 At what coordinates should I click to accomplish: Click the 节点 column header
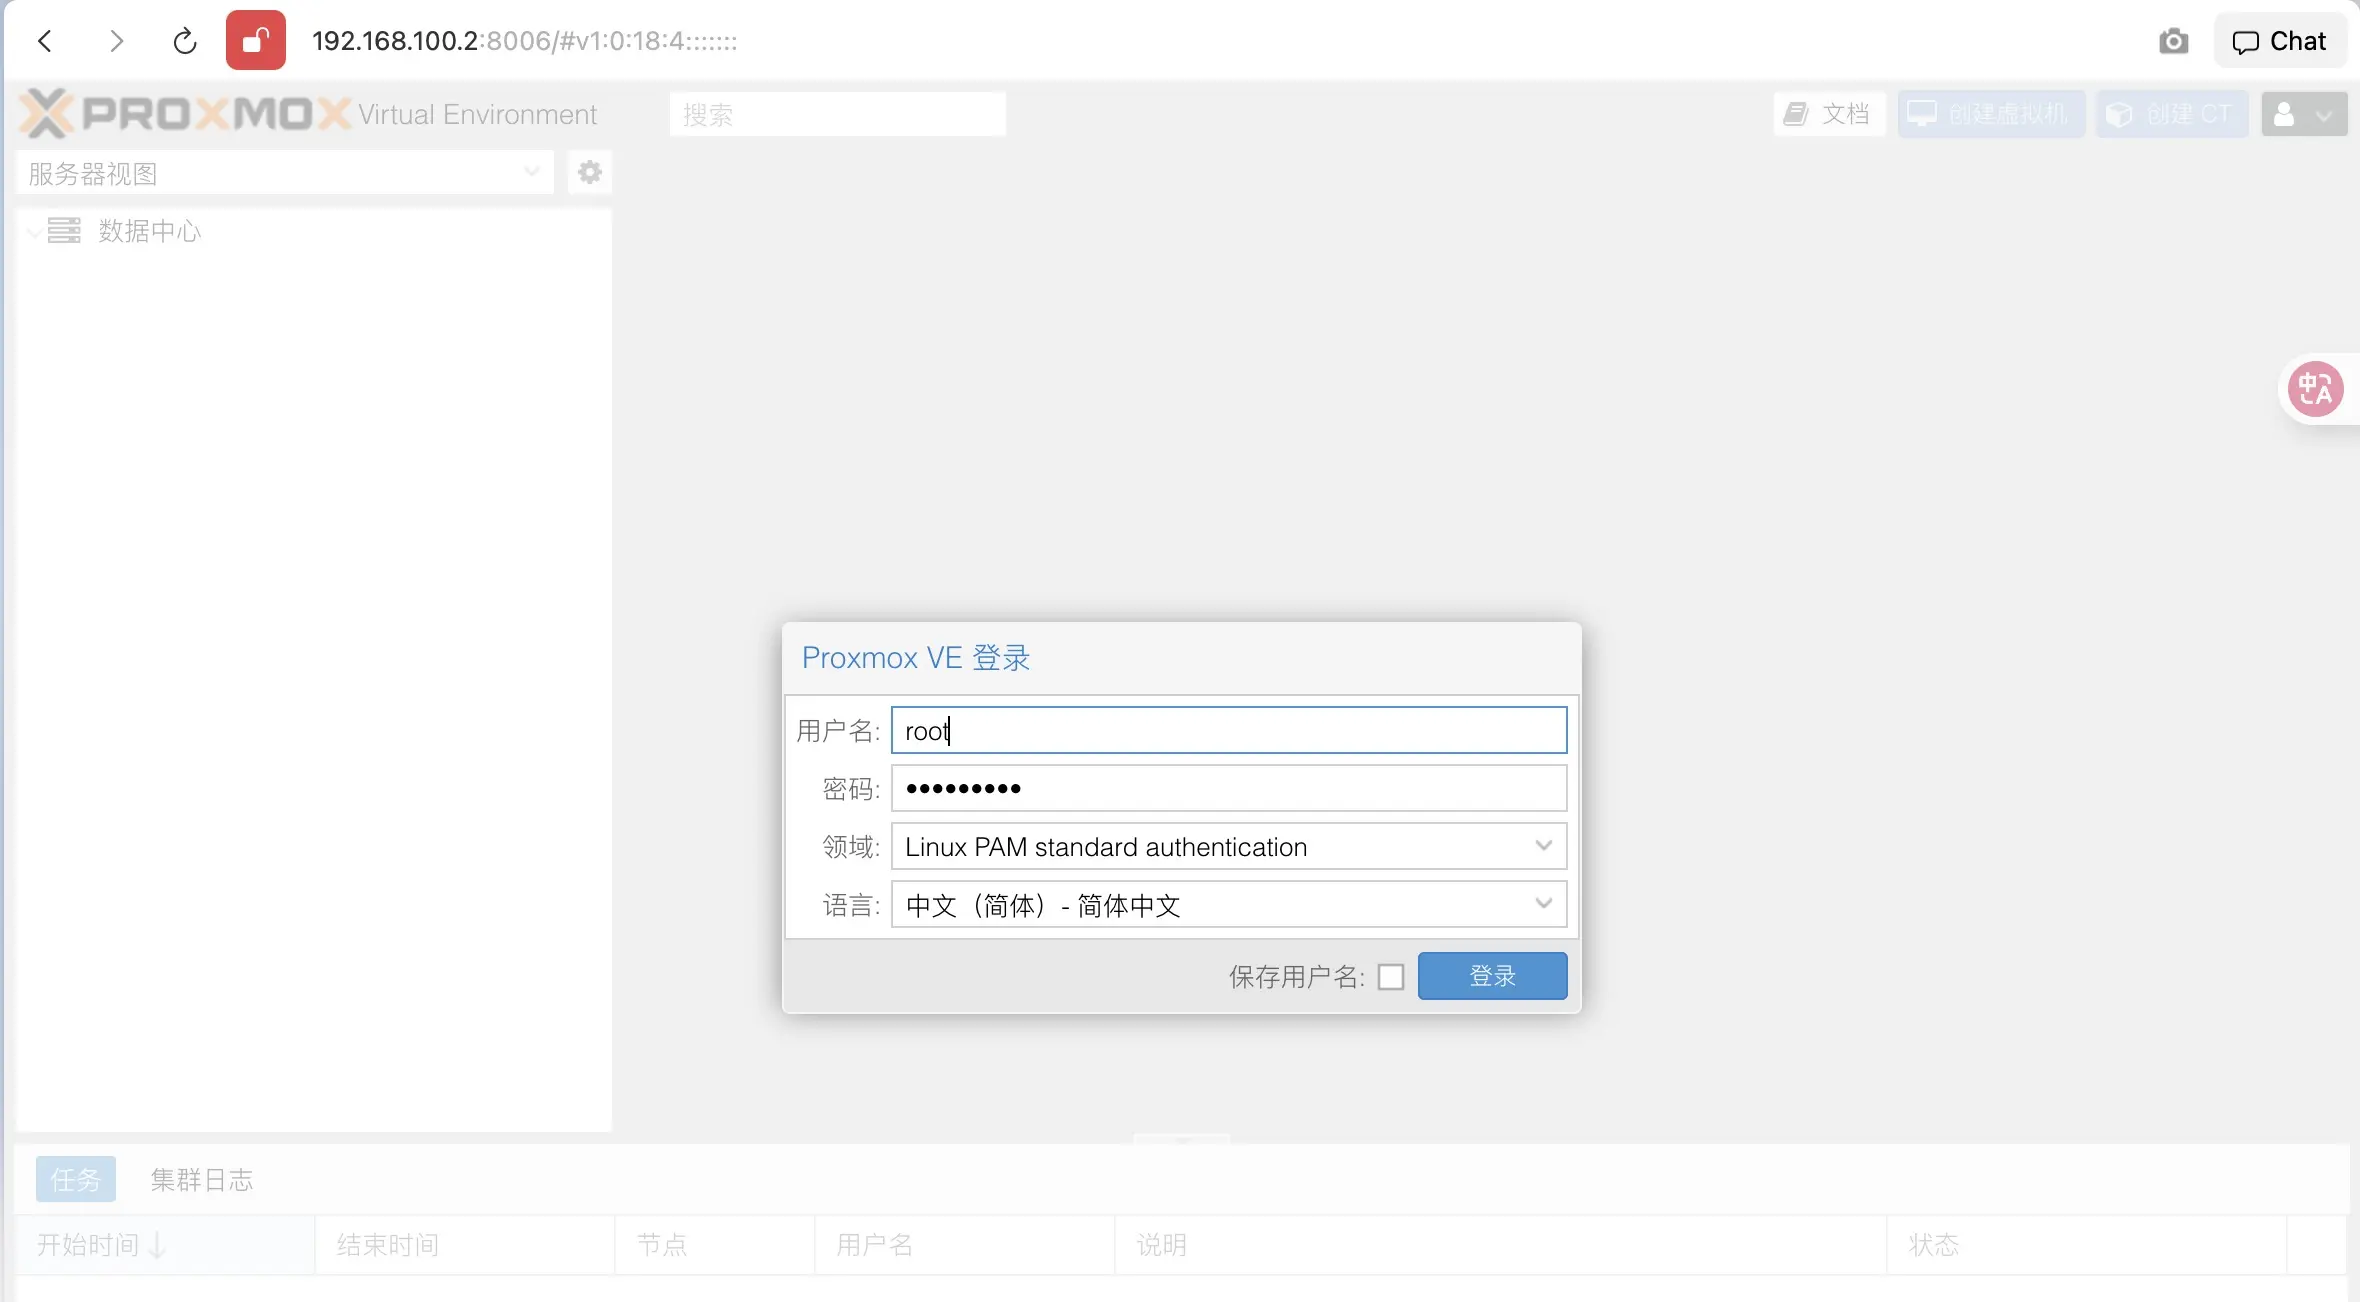(x=715, y=1245)
